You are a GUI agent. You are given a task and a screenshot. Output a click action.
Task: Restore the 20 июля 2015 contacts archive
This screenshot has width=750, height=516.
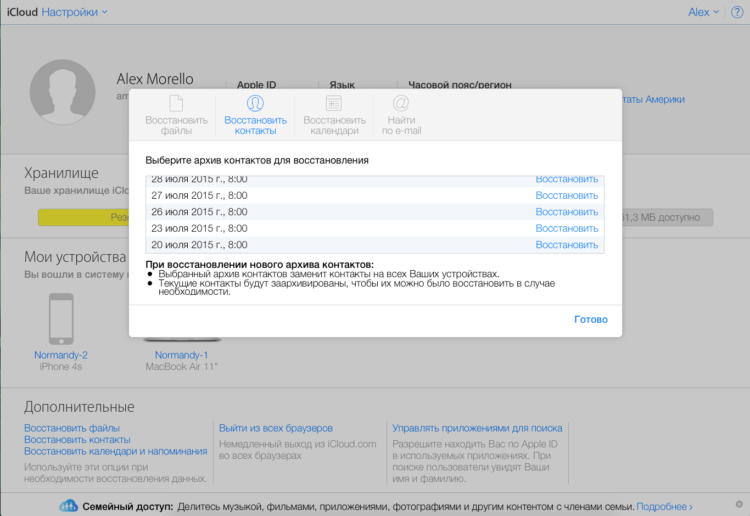[566, 244]
